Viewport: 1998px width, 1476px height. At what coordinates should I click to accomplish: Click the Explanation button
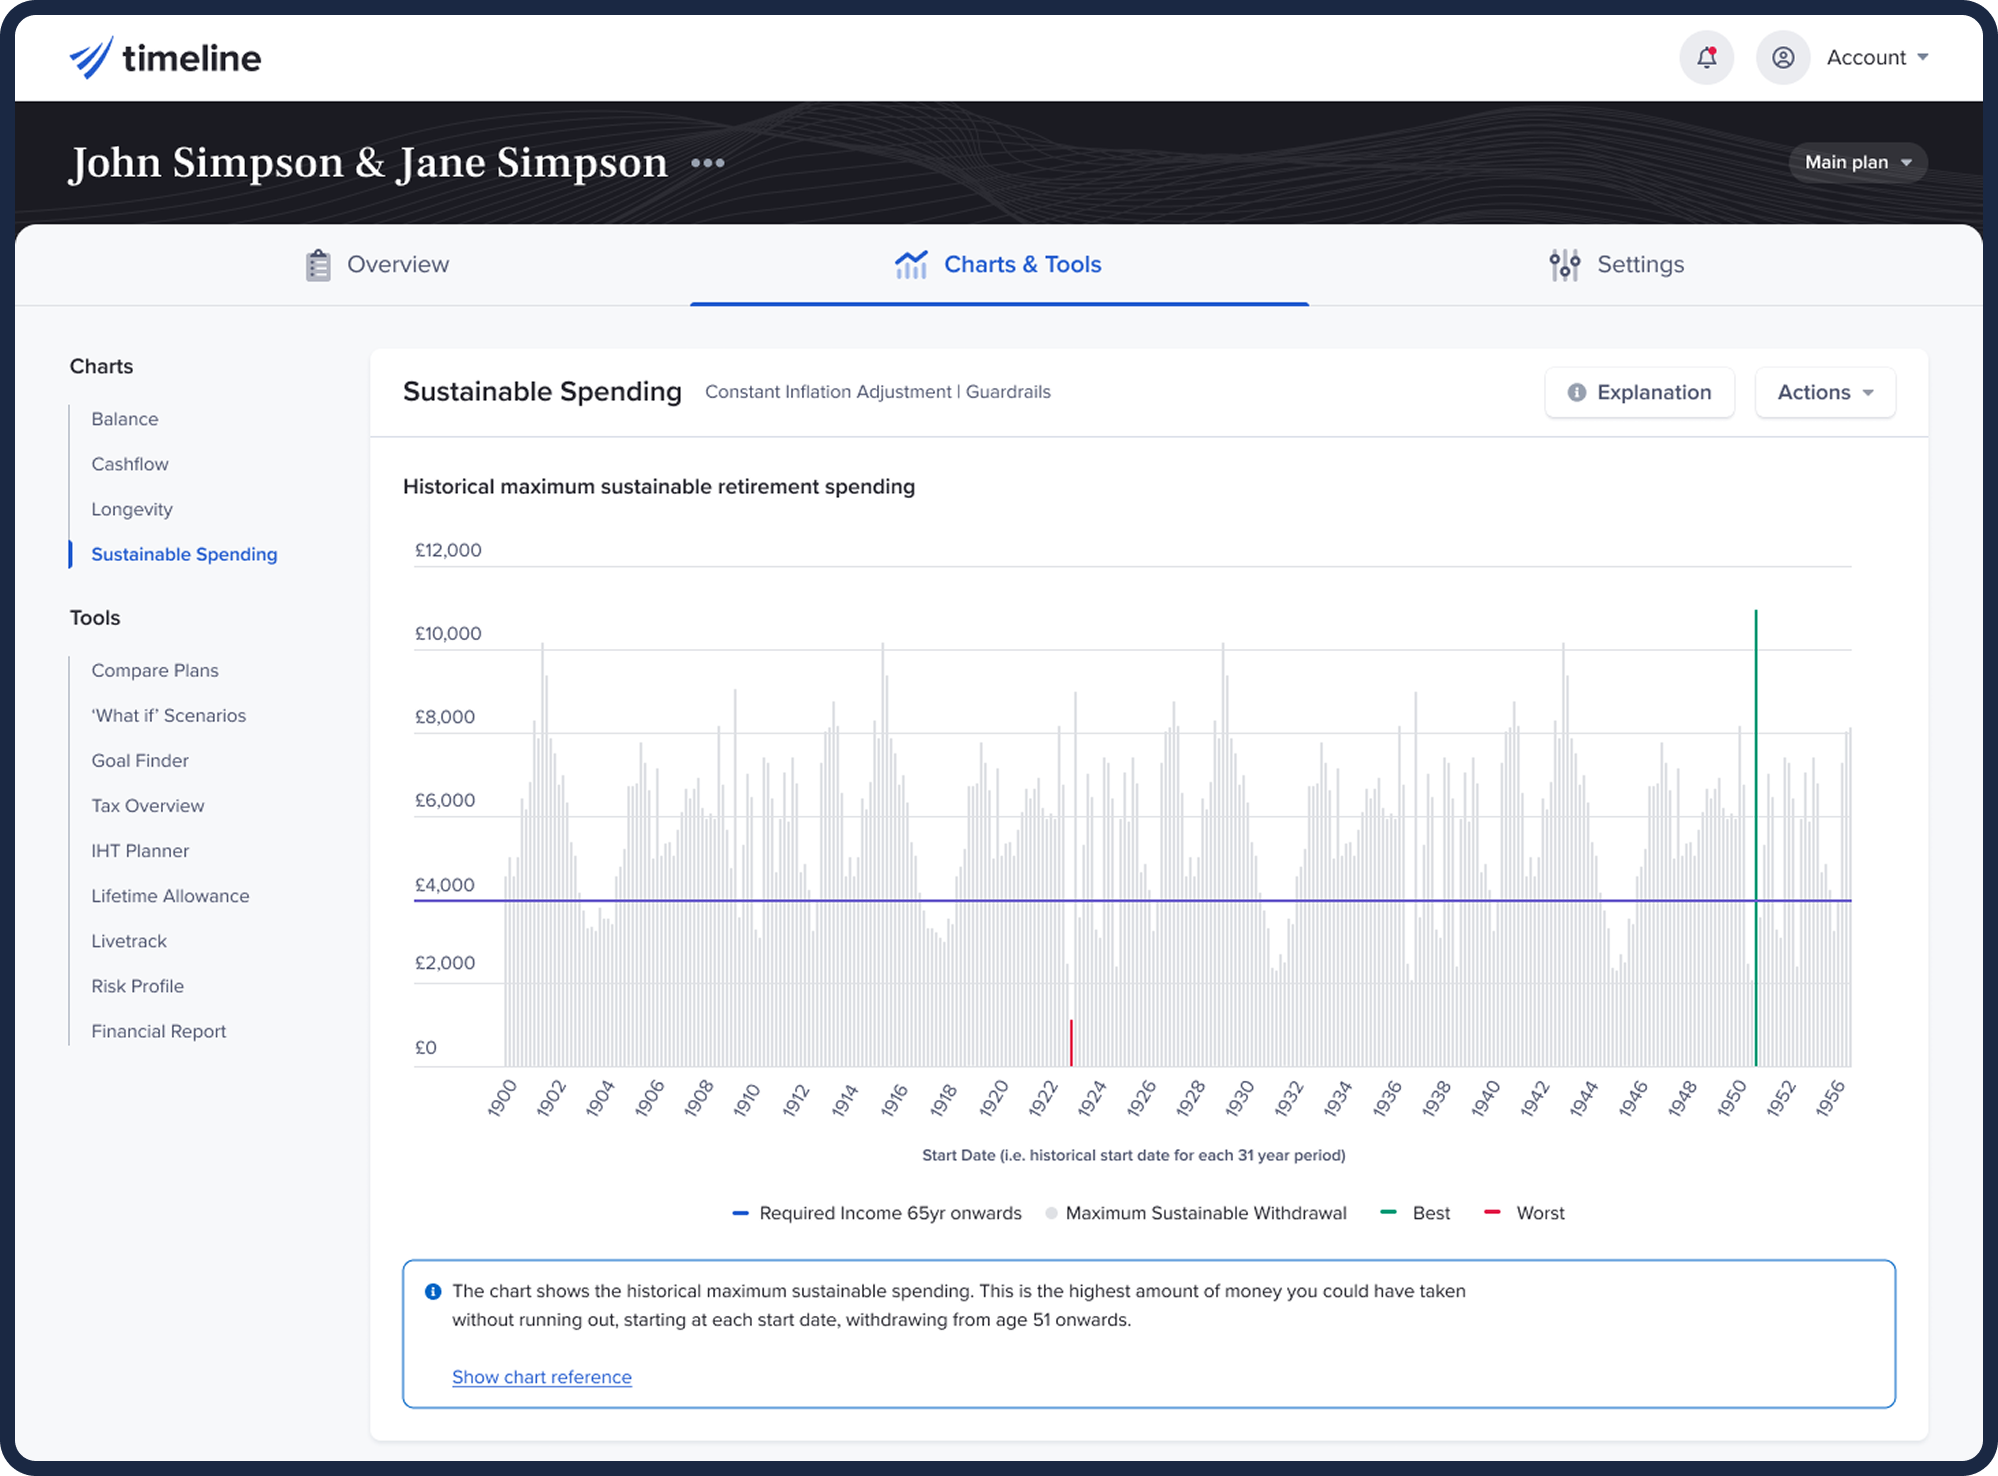coord(1639,392)
